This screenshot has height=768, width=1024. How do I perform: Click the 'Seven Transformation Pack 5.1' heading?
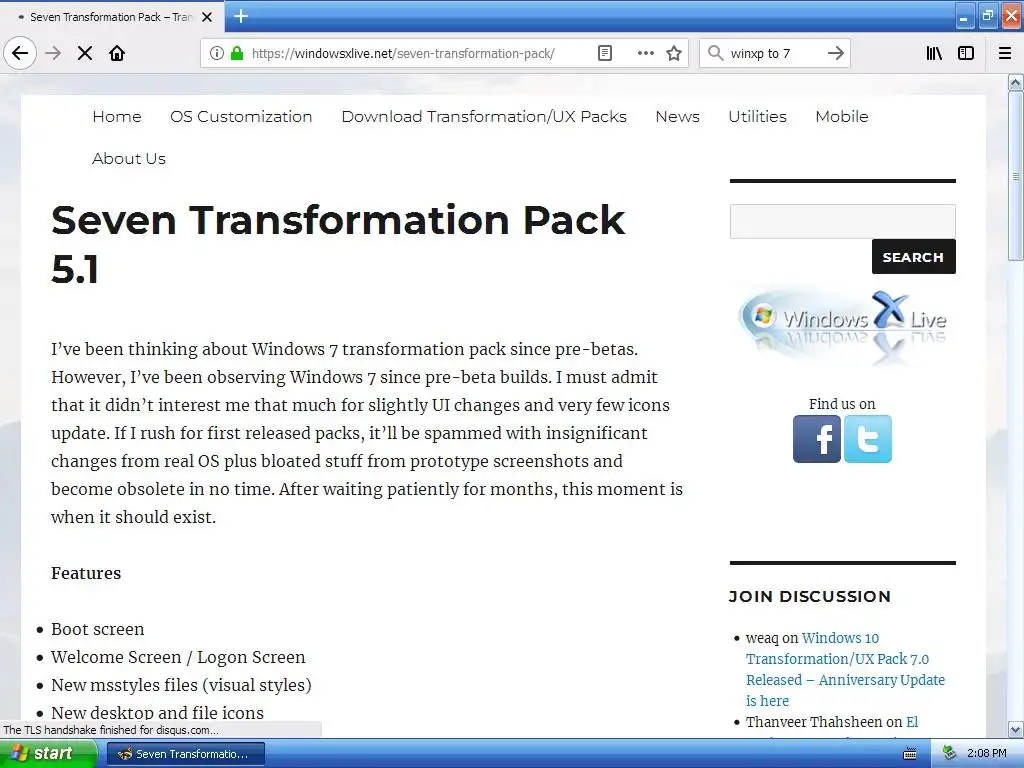(338, 244)
